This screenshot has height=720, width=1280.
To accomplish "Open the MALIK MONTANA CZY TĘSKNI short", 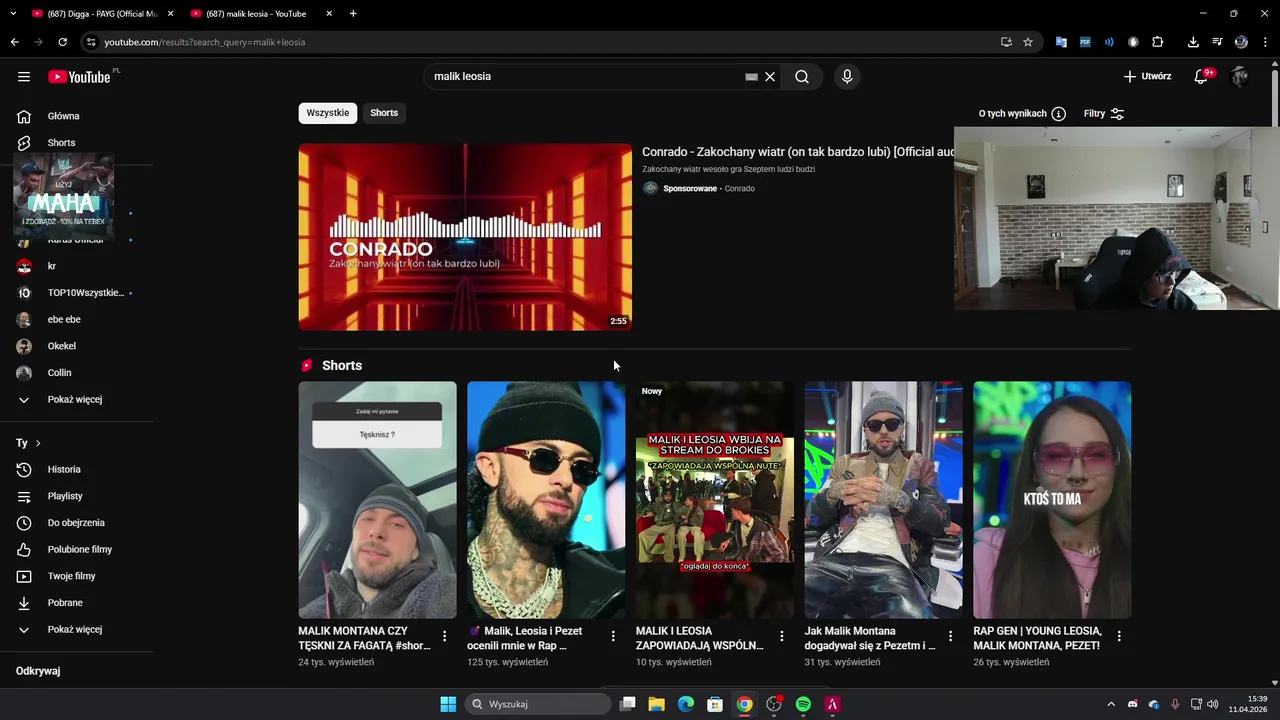I will coord(377,500).
